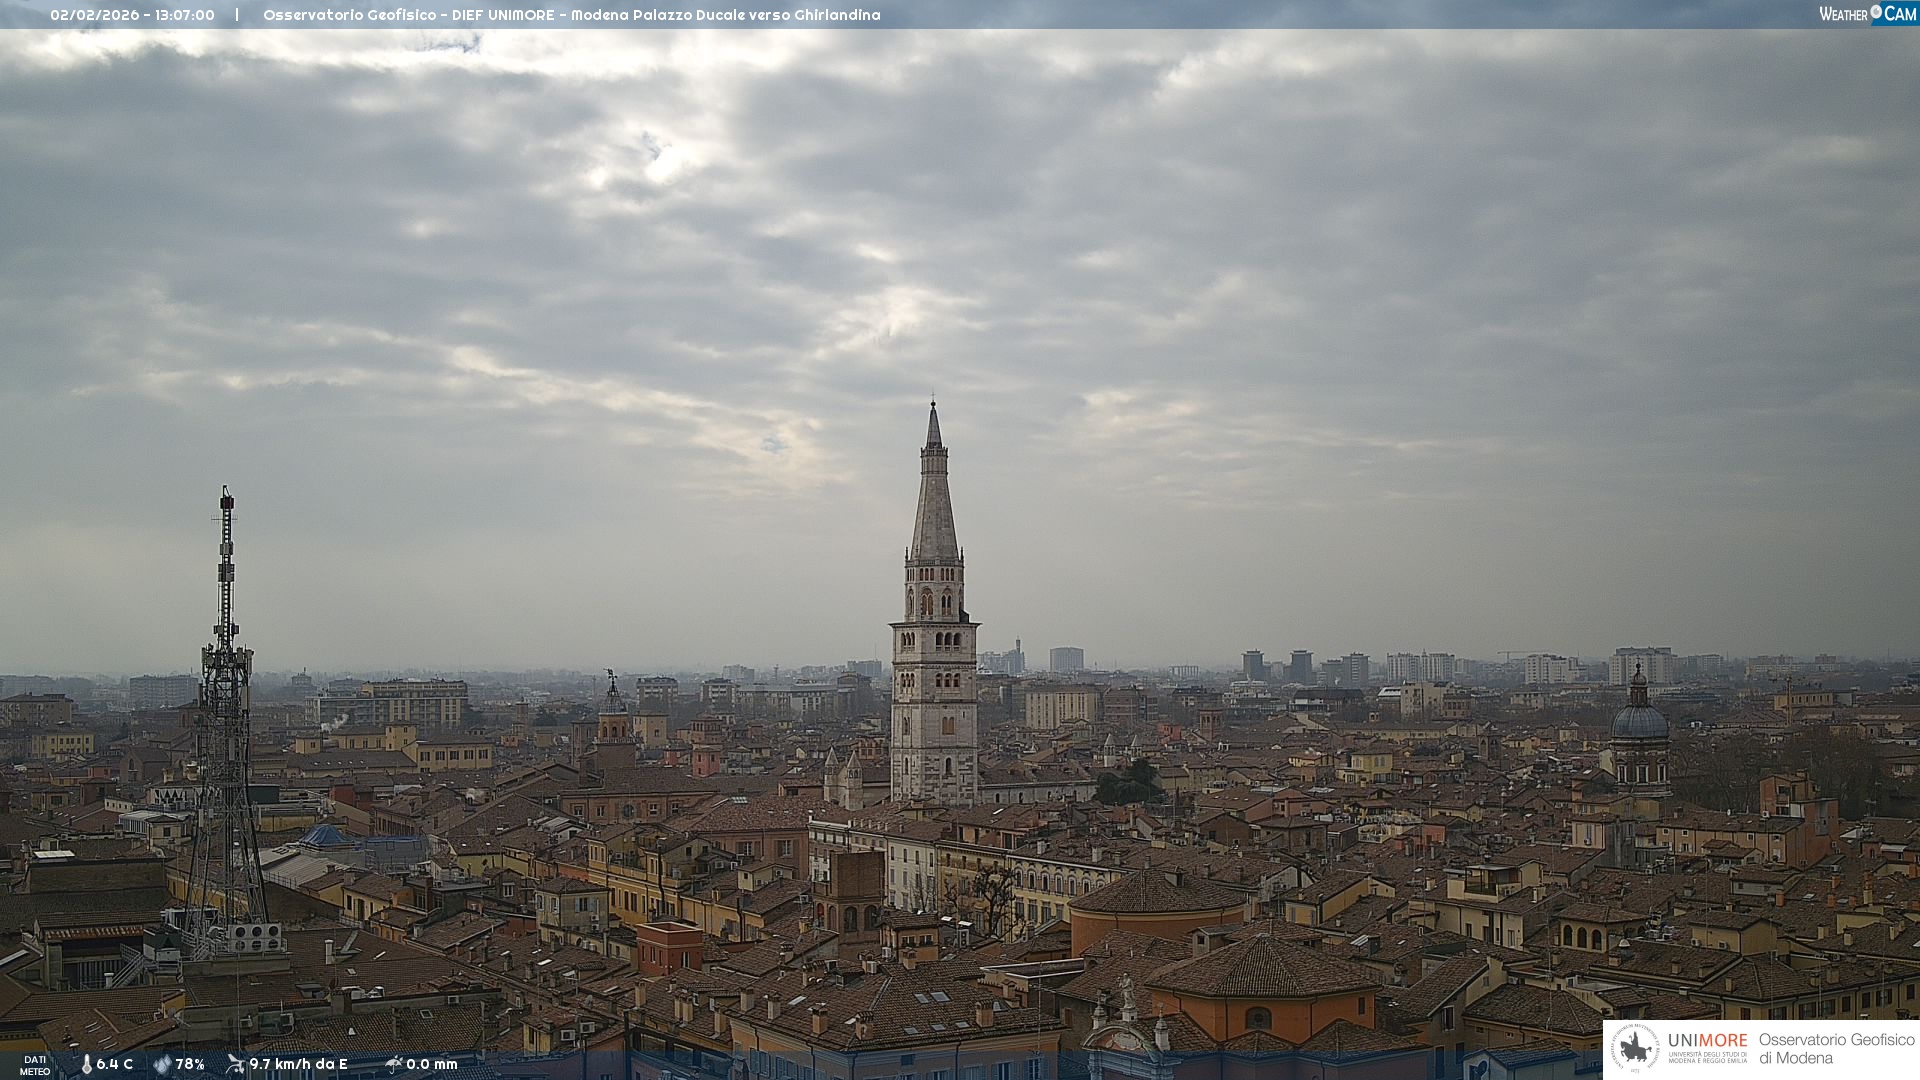Click the 0.0 mm rainfall value
Screen dimensions: 1920x1080
click(x=432, y=1064)
